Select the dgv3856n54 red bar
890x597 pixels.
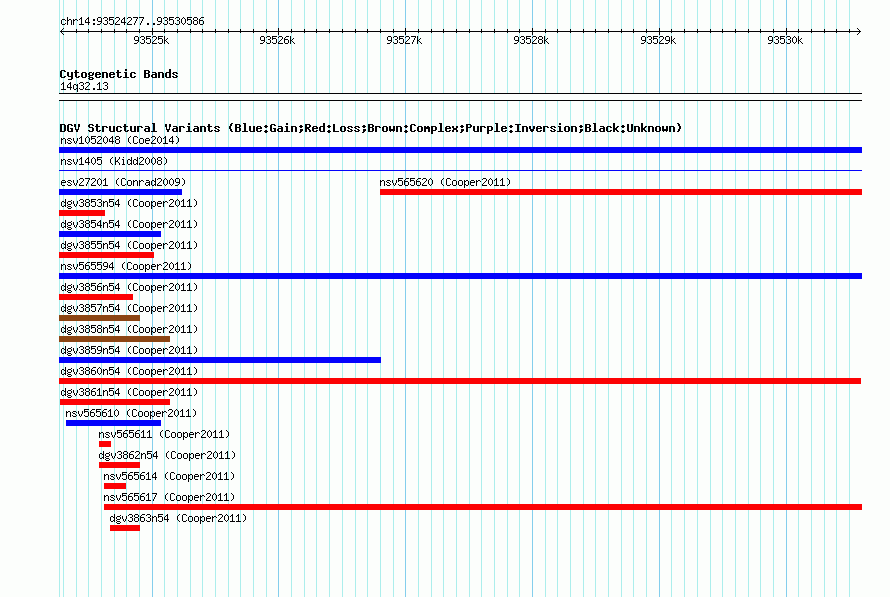click(96, 297)
